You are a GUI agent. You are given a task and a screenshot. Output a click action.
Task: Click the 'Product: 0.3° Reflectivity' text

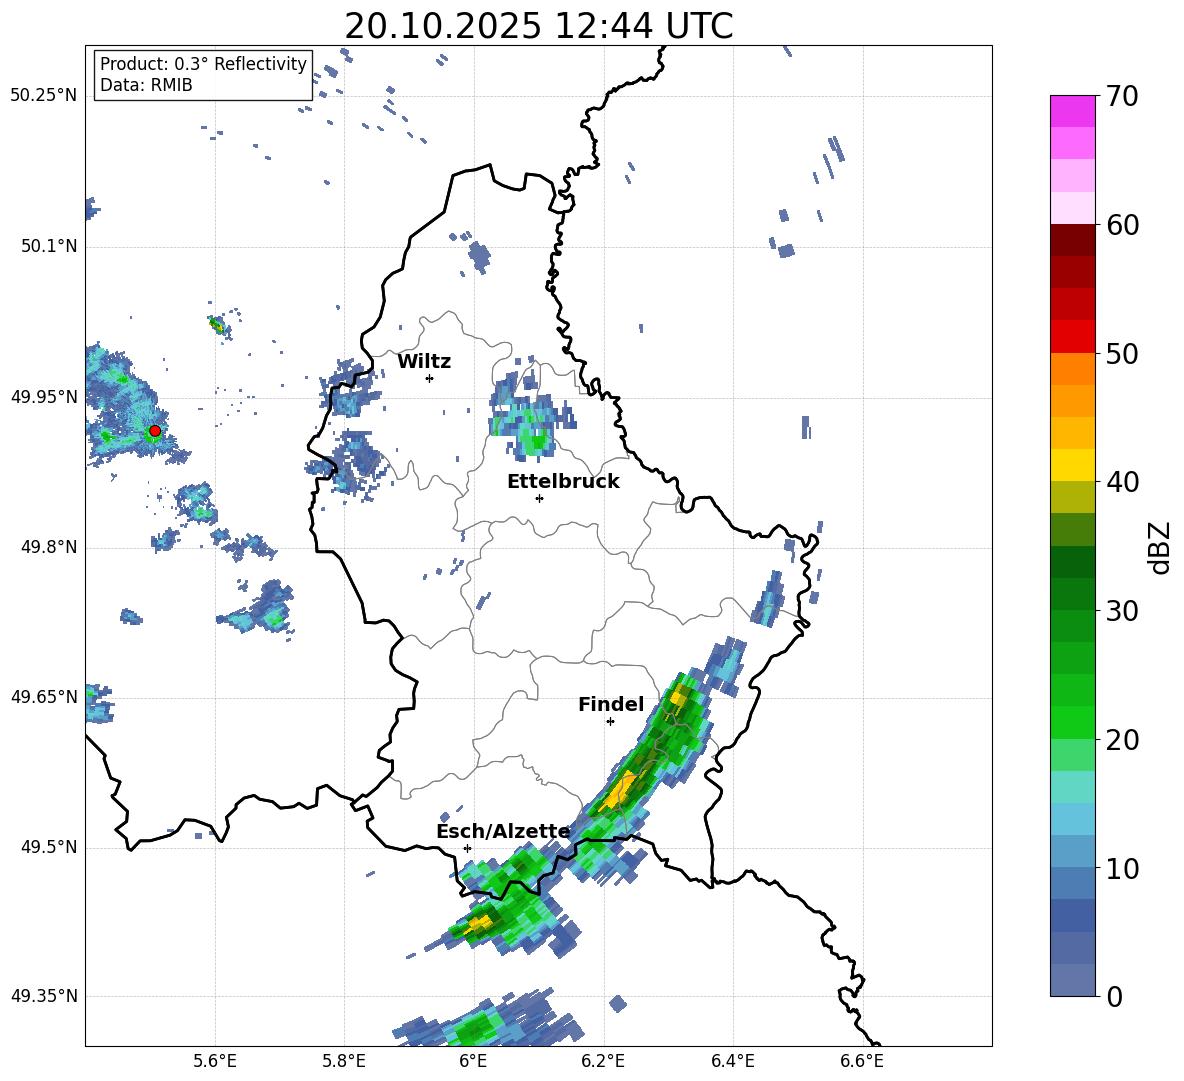(203, 64)
